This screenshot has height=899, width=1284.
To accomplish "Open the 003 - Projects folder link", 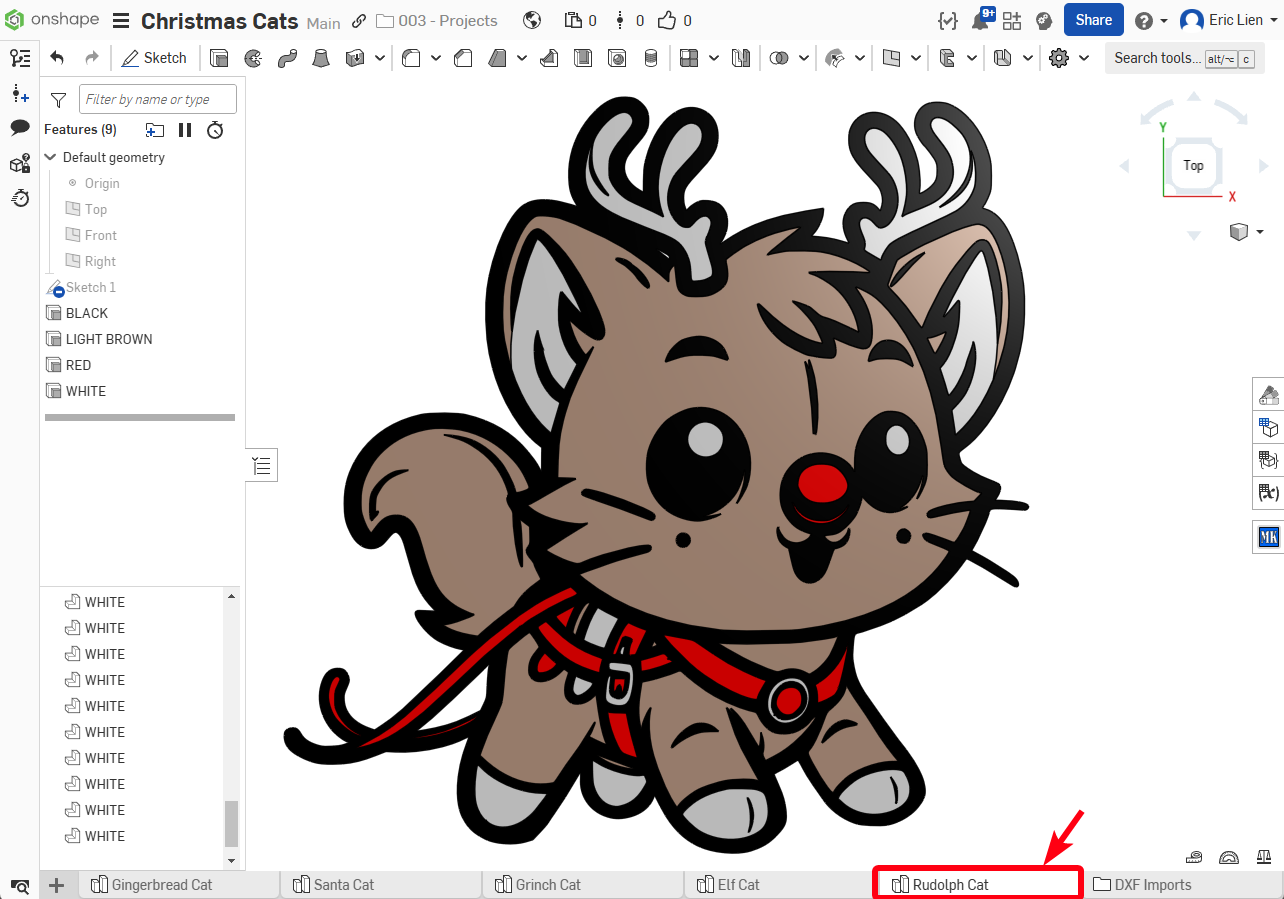I will coord(437,20).
